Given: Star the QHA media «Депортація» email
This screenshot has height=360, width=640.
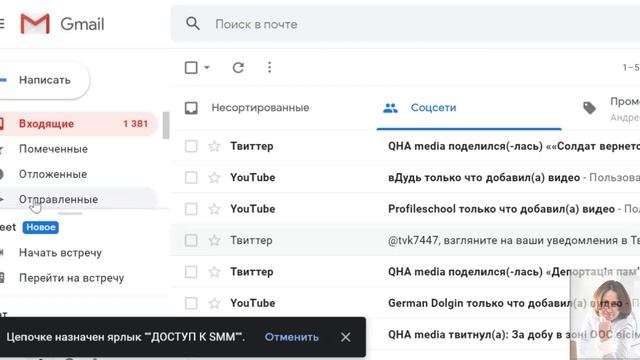Looking at the screenshot, I should [x=214, y=272].
